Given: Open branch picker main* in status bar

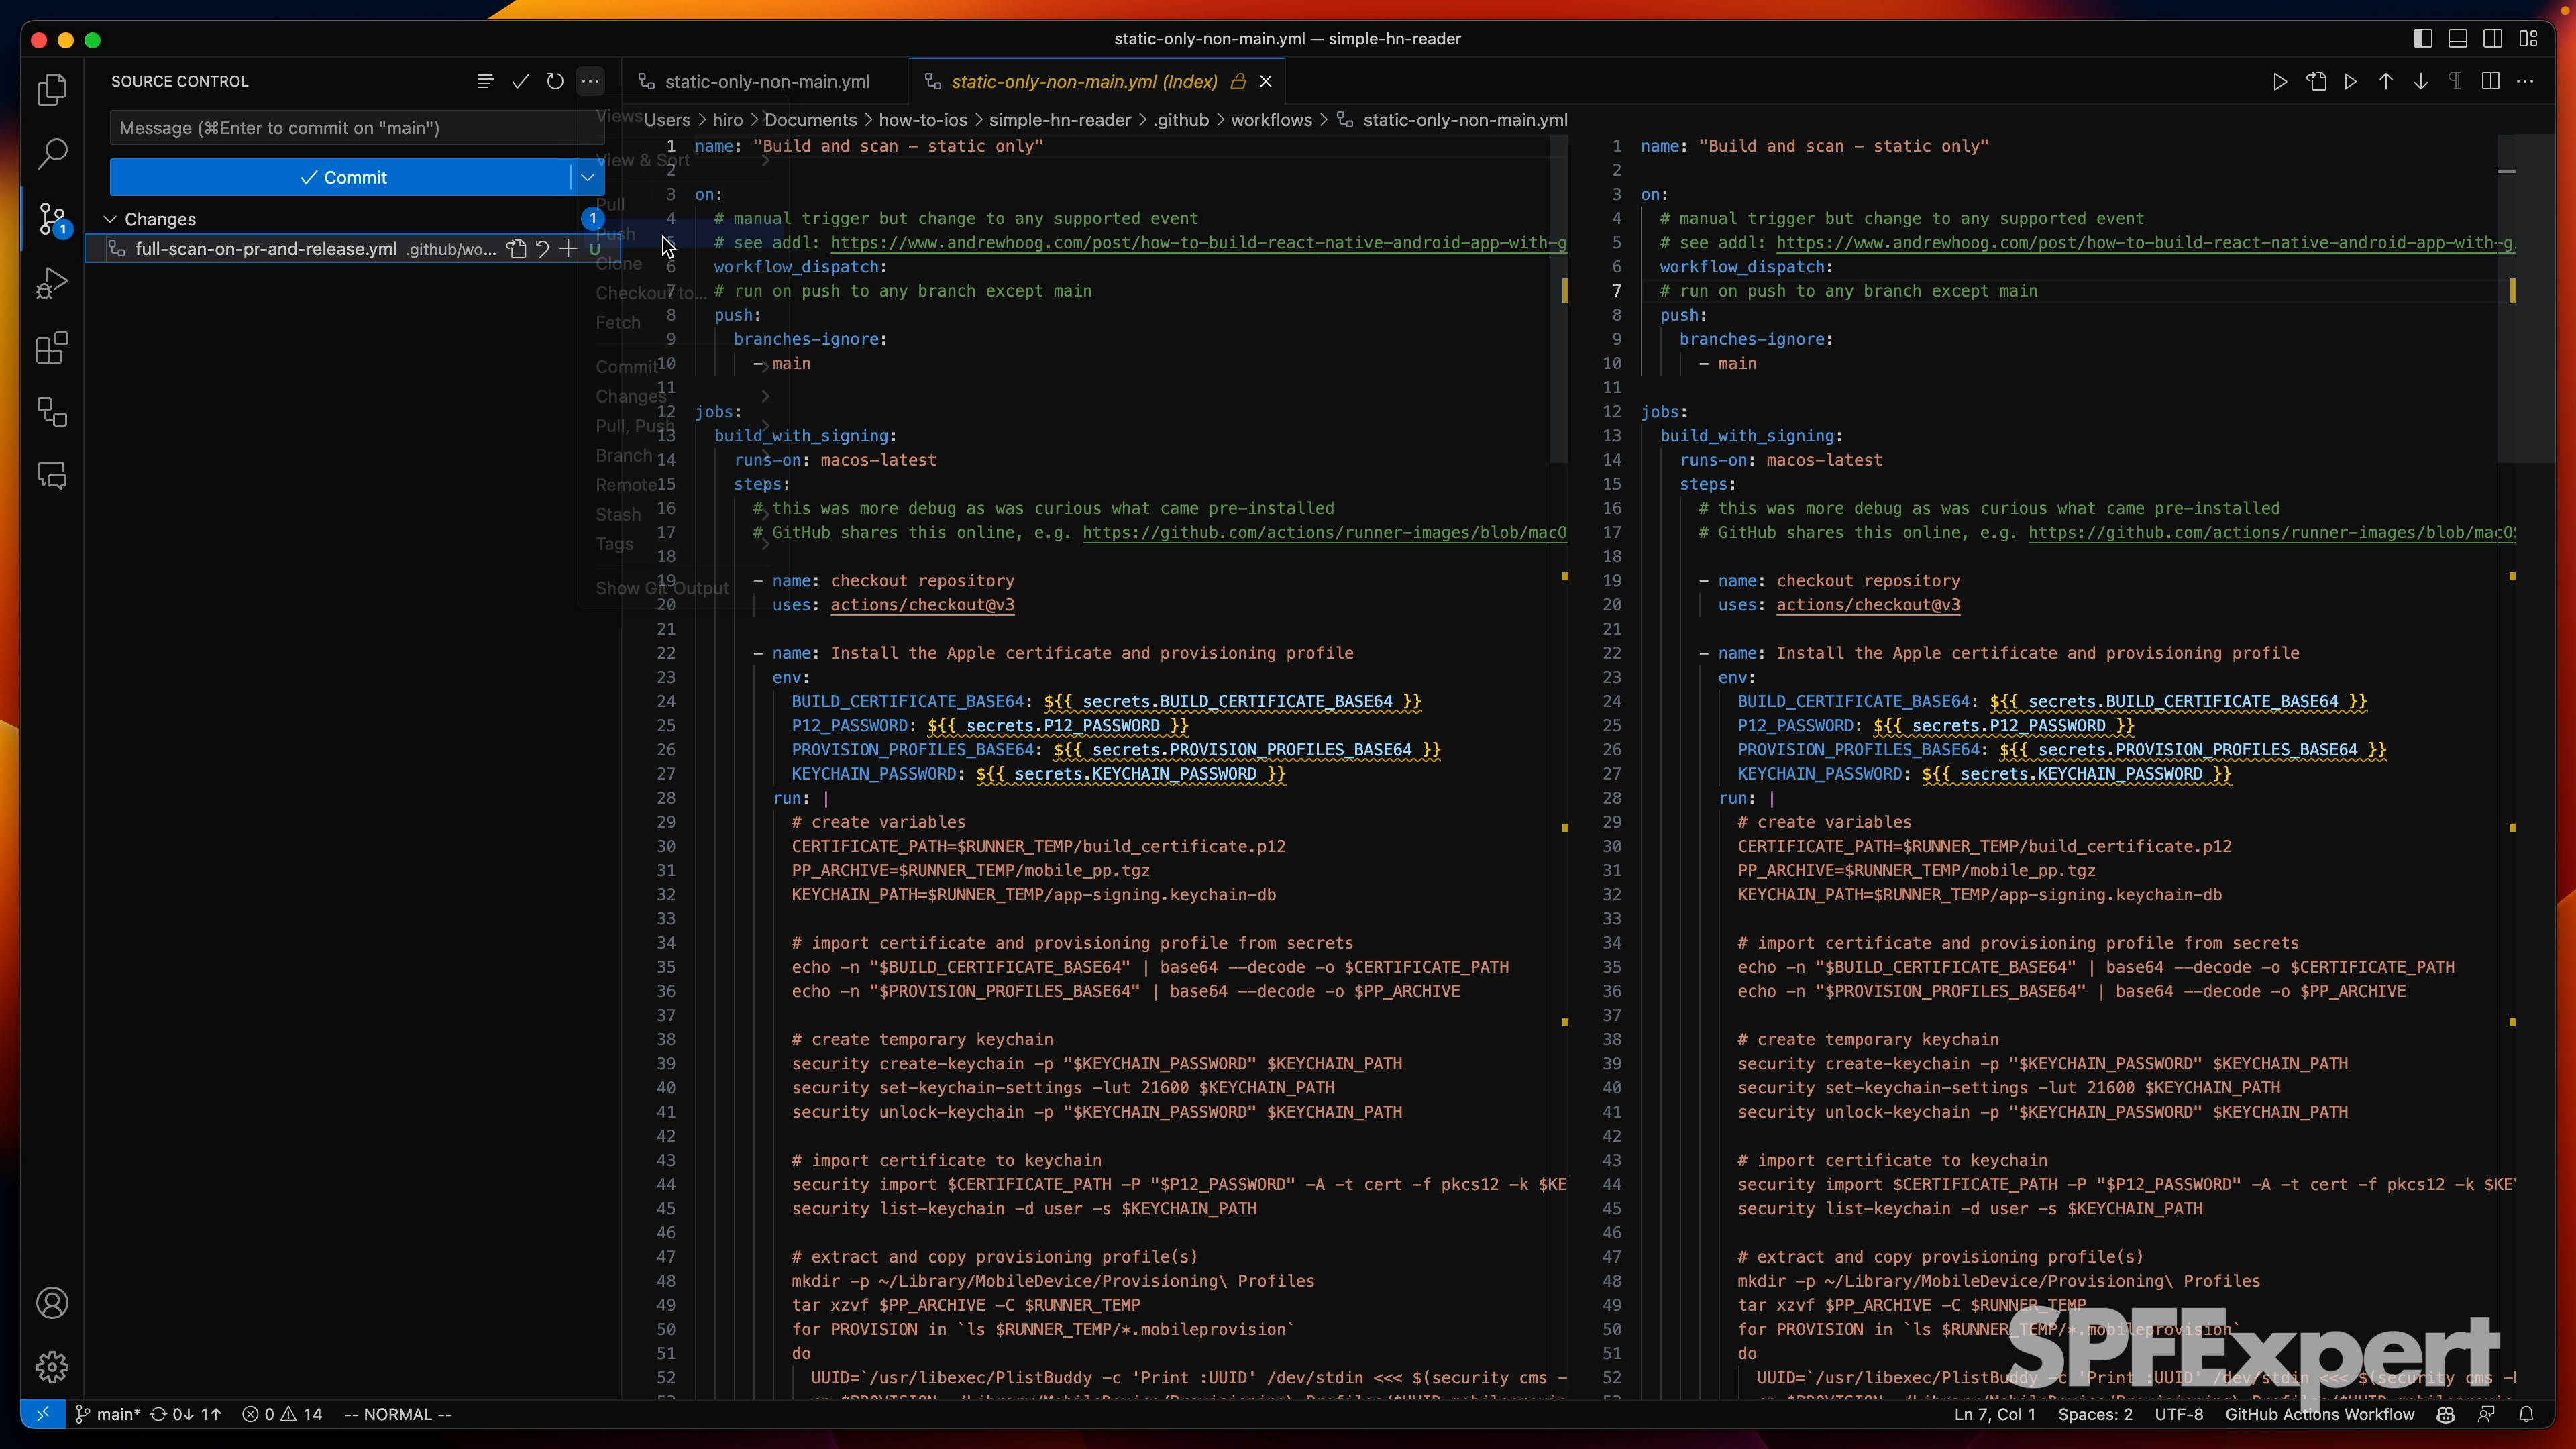Looking at the screenshot, I should click(x=109, y=1414).
